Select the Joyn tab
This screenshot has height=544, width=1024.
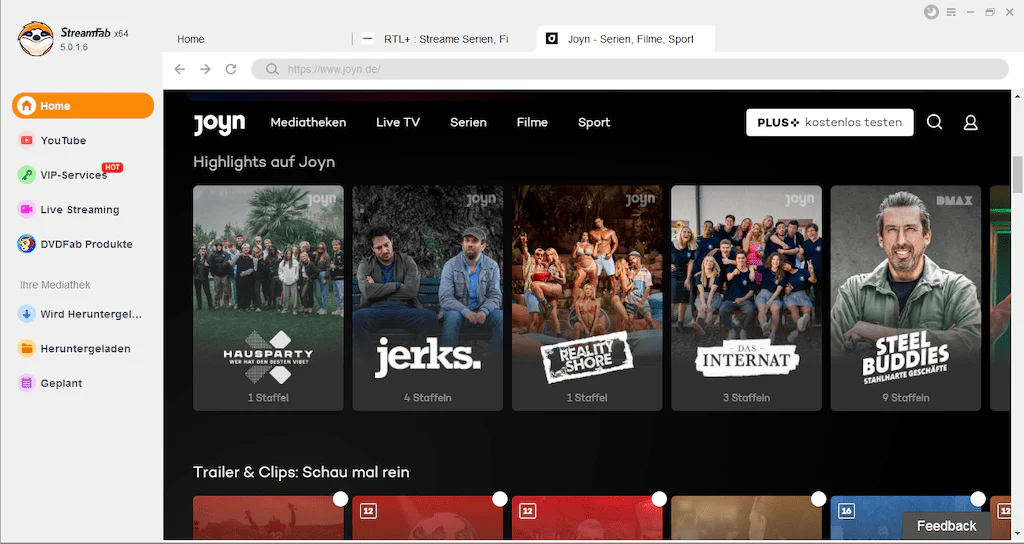coord(626,39)
